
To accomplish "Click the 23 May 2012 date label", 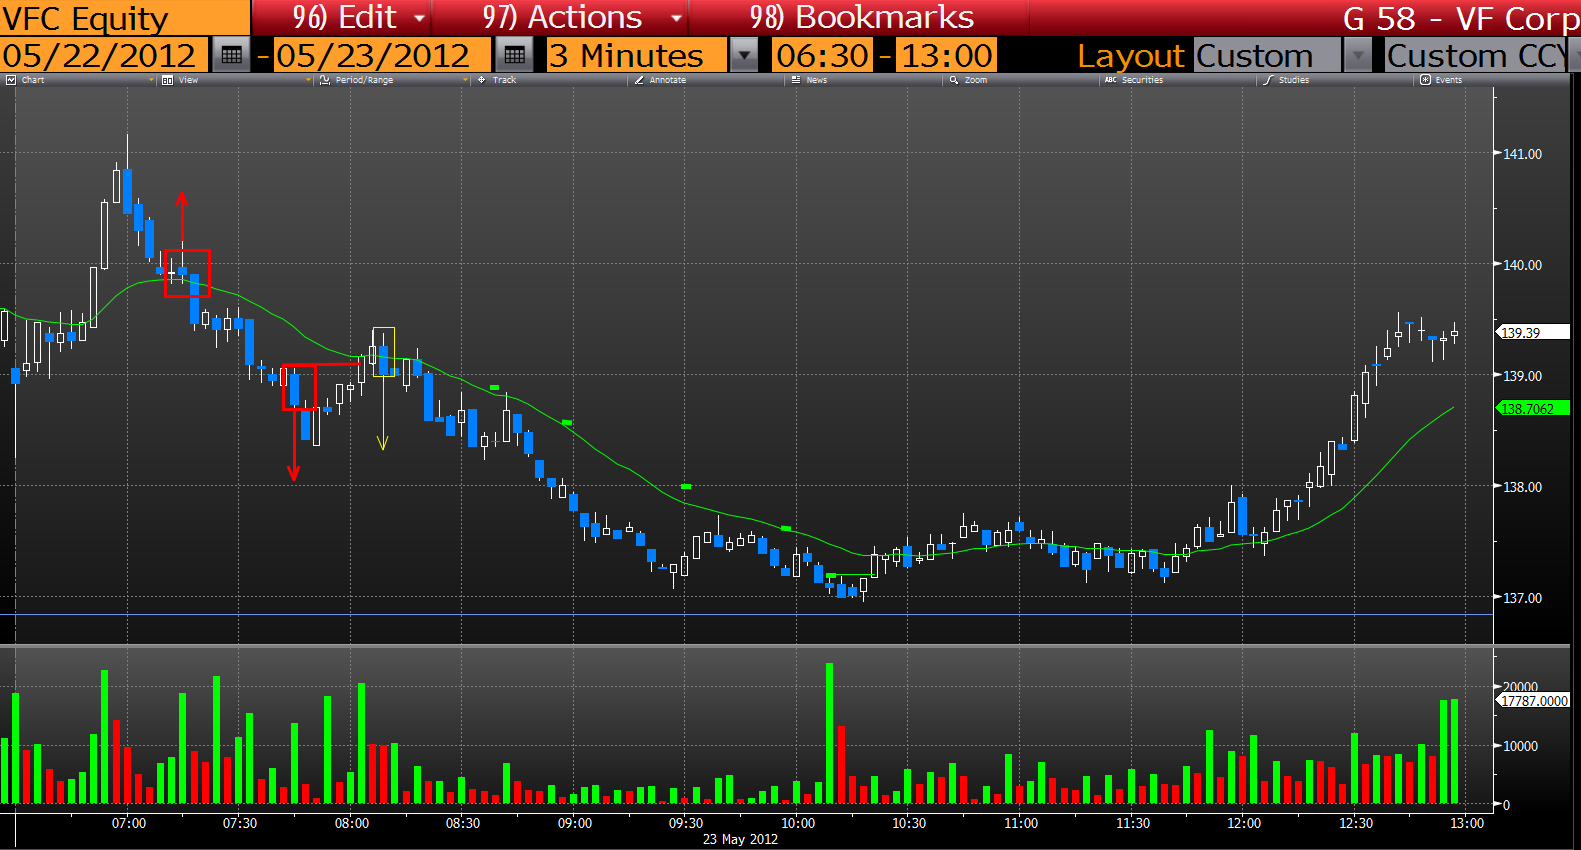I will (740, 839).
